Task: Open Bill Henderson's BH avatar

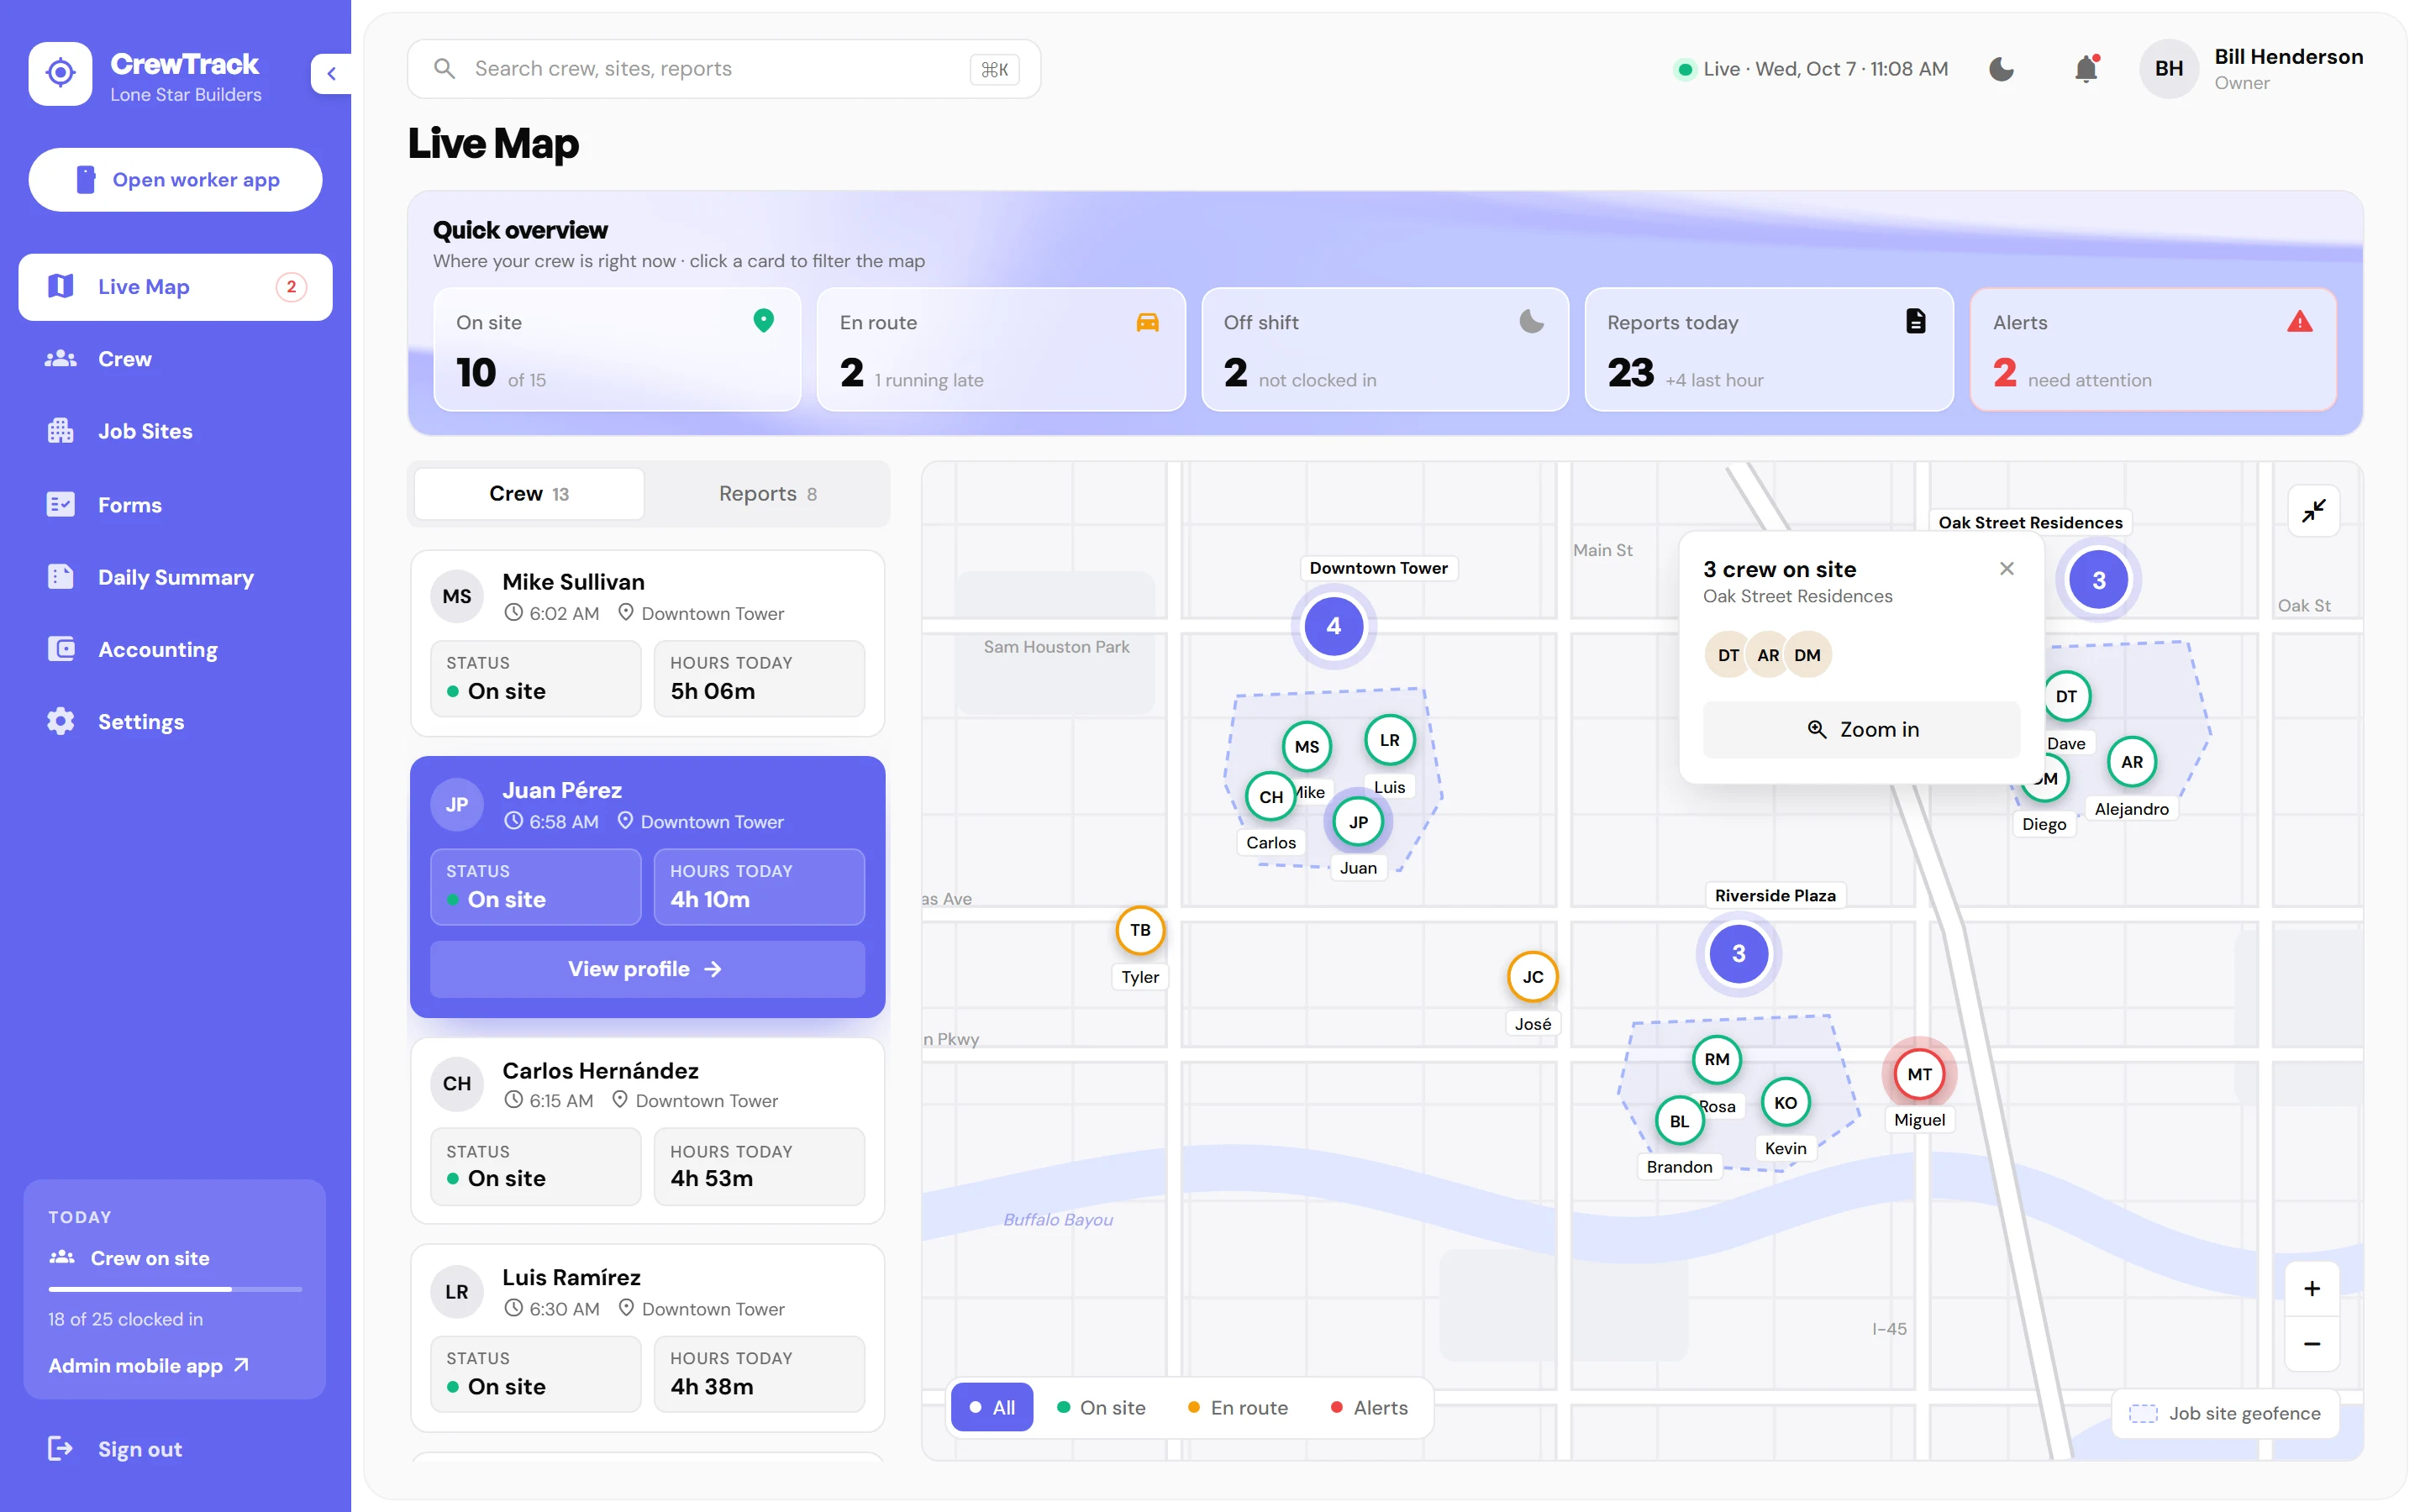Action: point(2168,69)
